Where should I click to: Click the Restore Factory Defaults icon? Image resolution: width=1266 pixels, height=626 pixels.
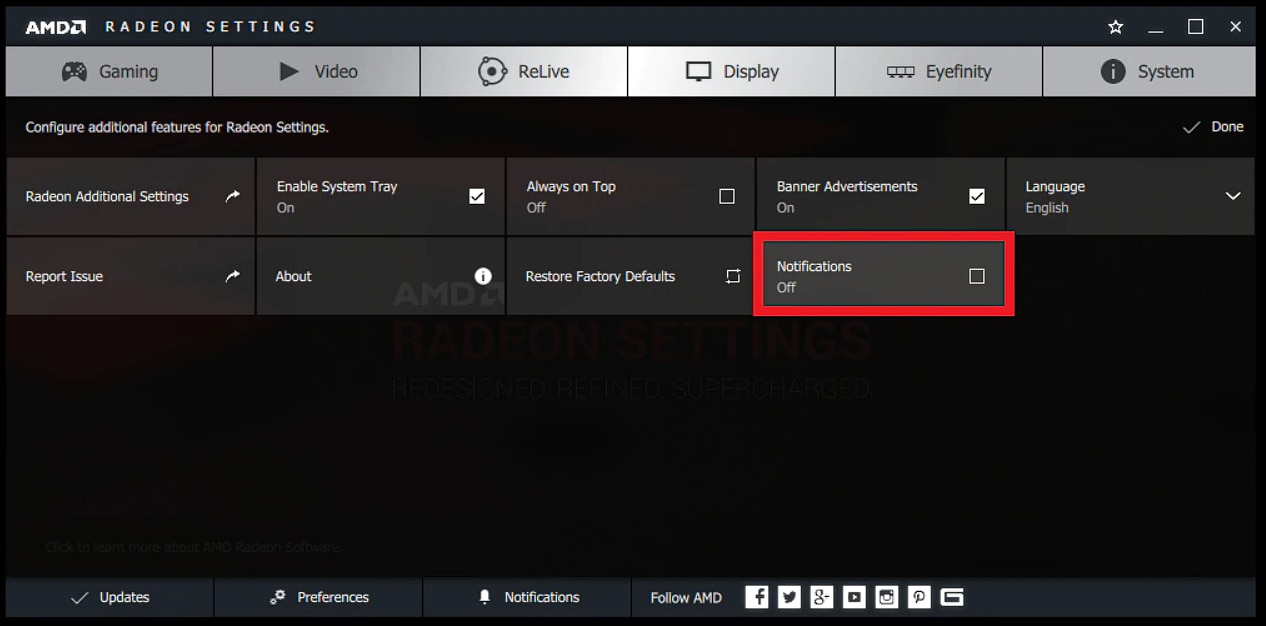pyautogui.click(x=733, y=276)
